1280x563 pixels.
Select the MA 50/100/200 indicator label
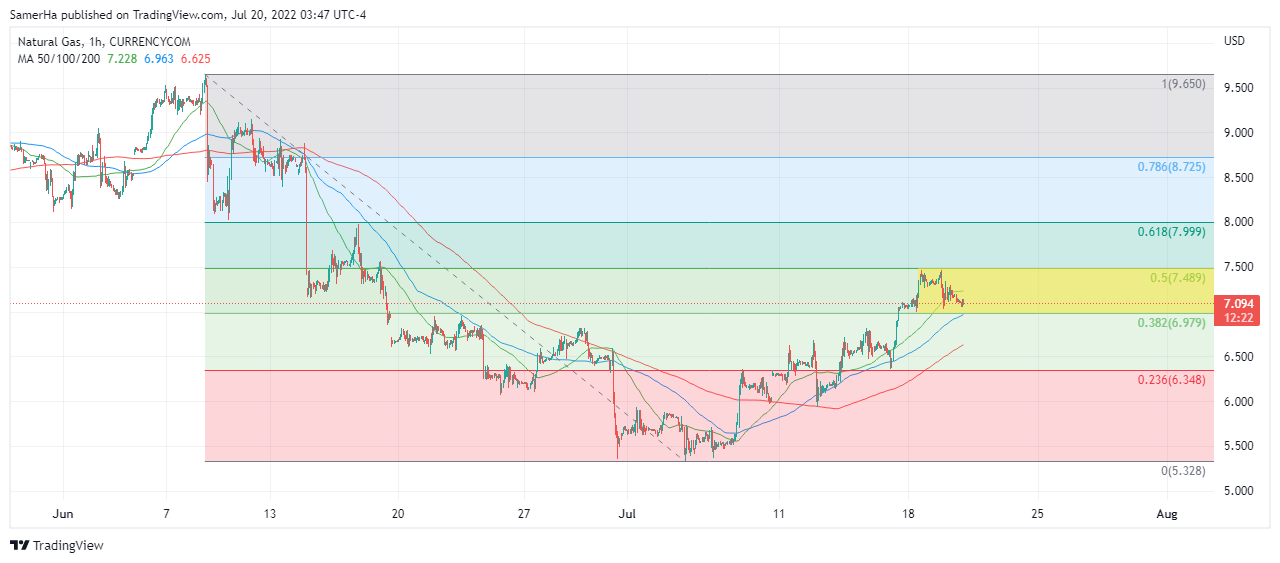point(57,59)
